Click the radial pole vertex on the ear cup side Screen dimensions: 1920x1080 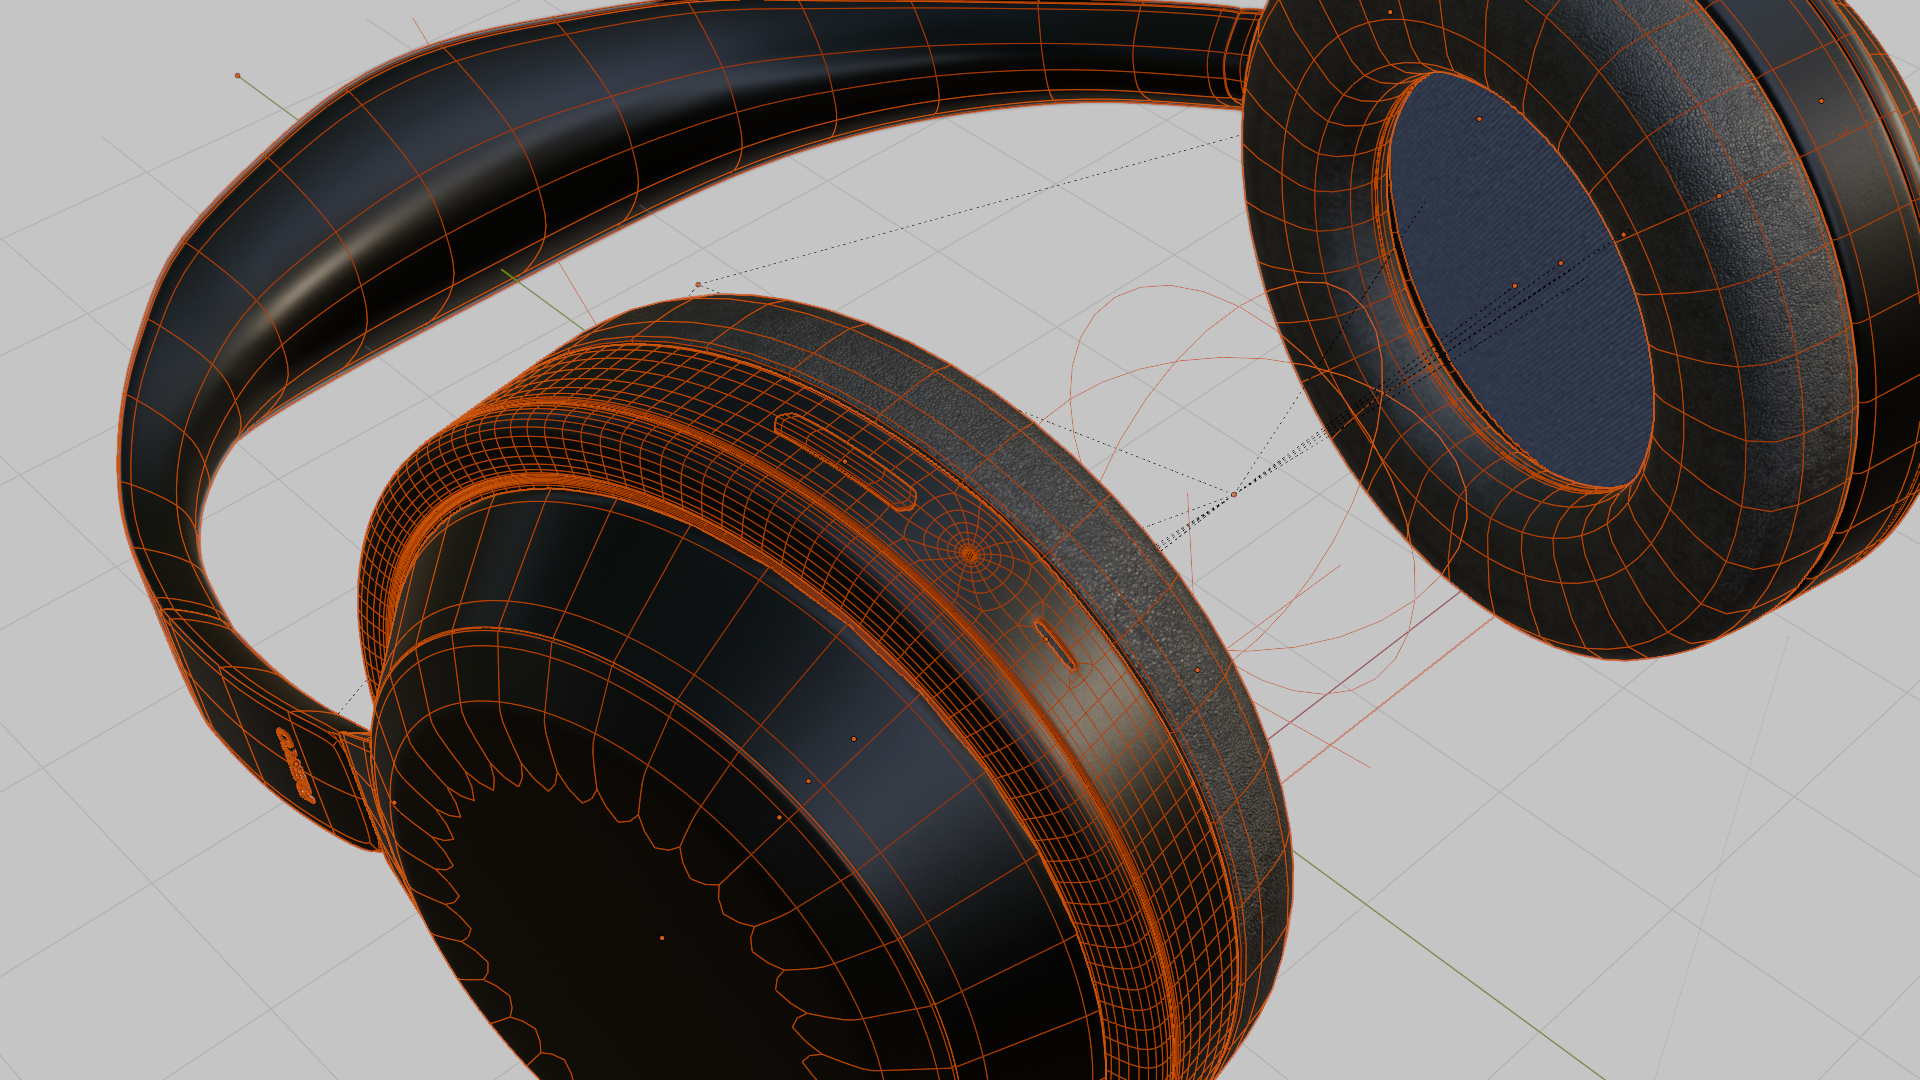click(968, 553)
